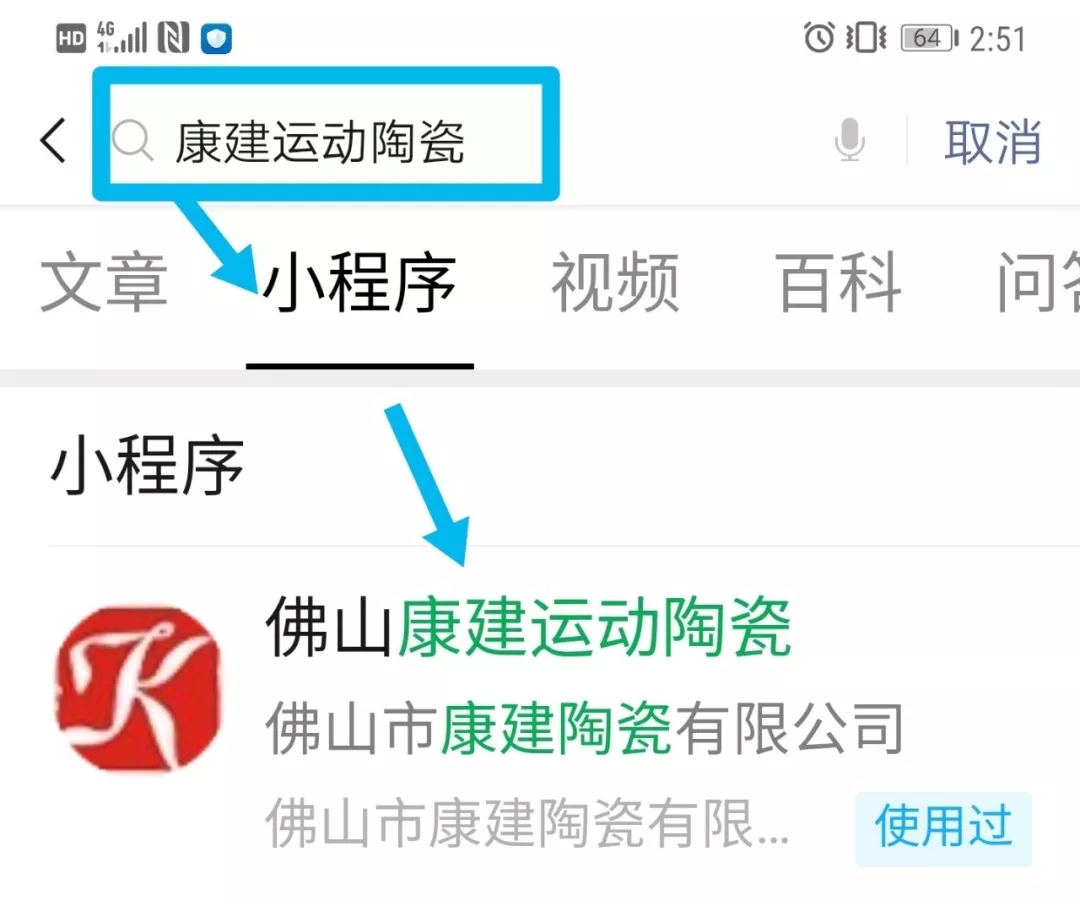1080x900 pixels.
Task: Switch to the 文章 tab
Action: [x=104, y=282]
